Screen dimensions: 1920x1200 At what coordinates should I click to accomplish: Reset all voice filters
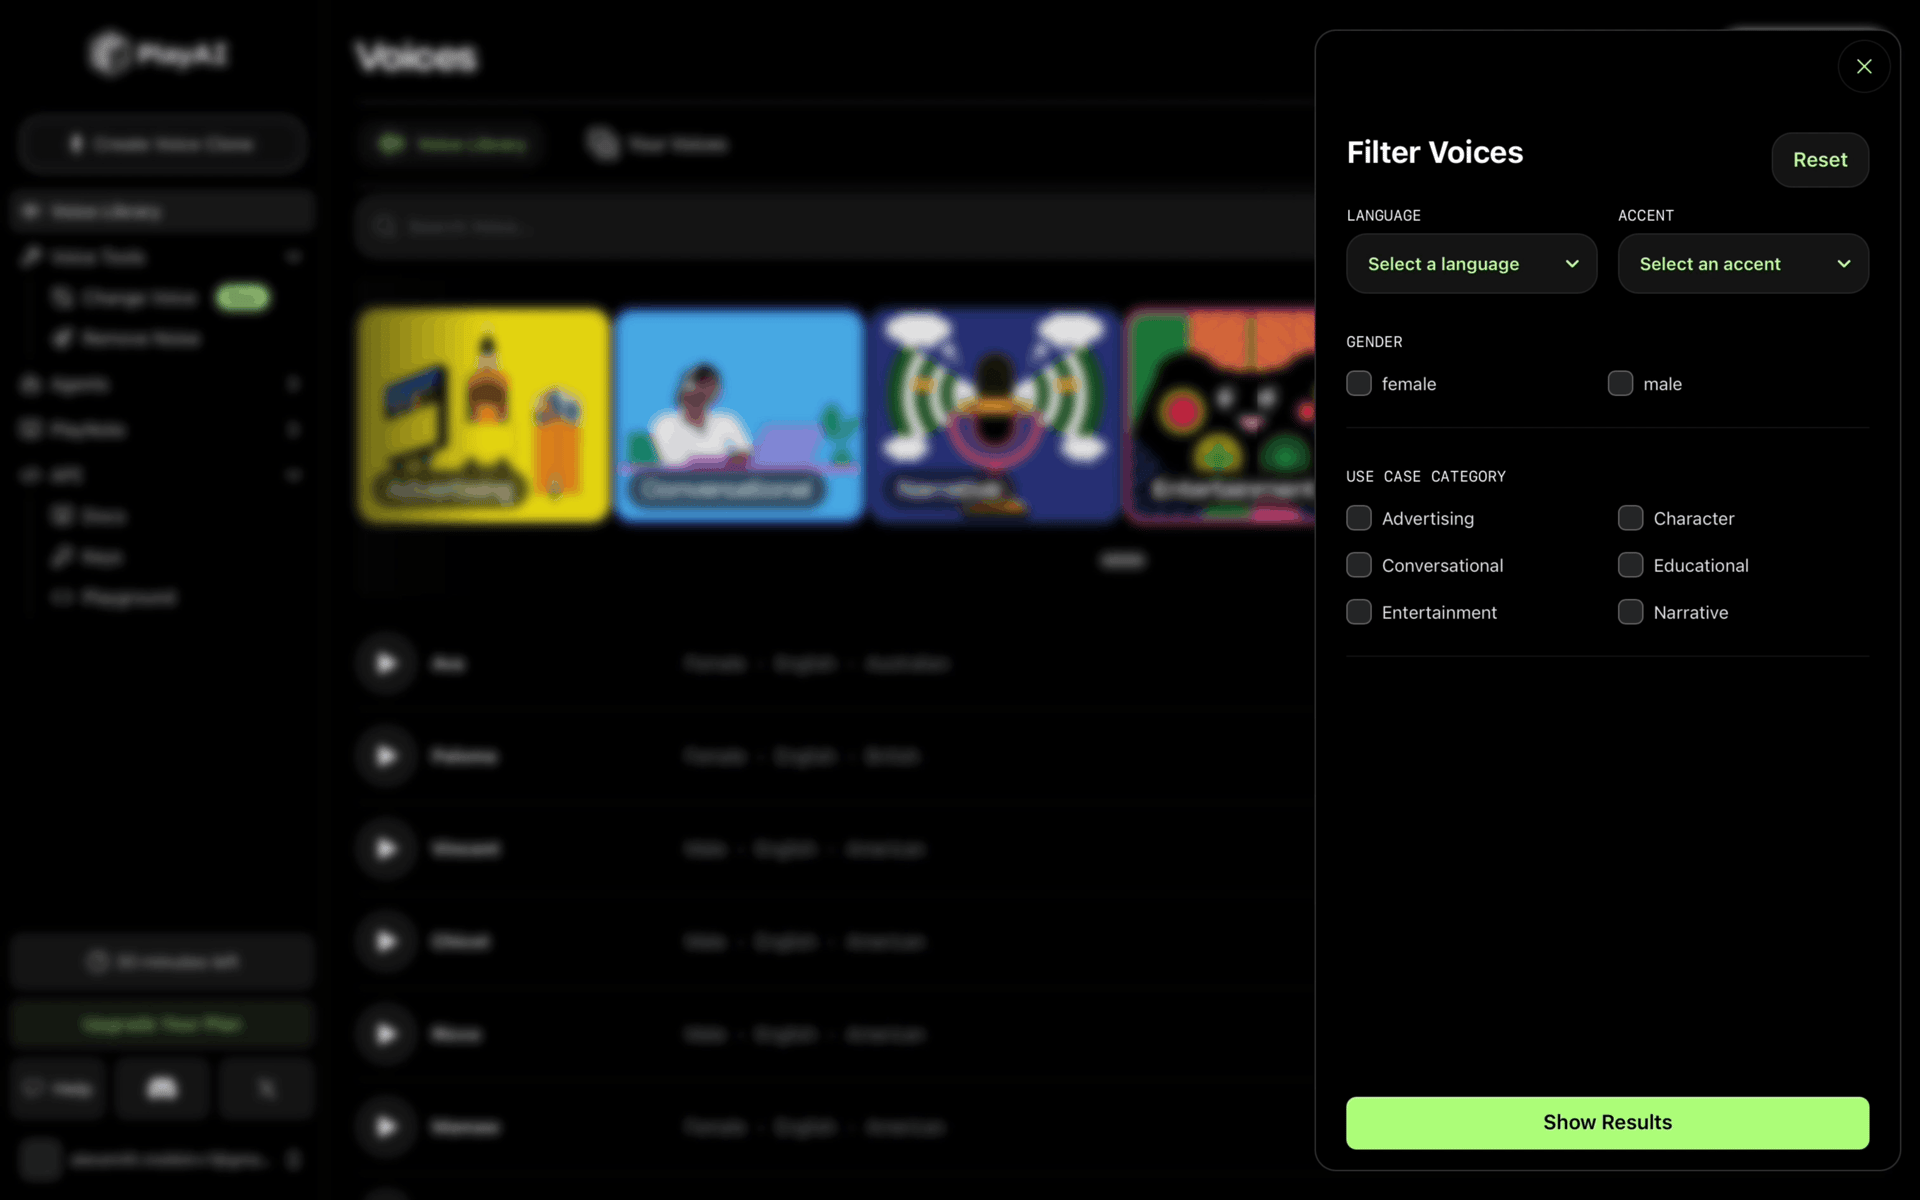point(1819,160)
